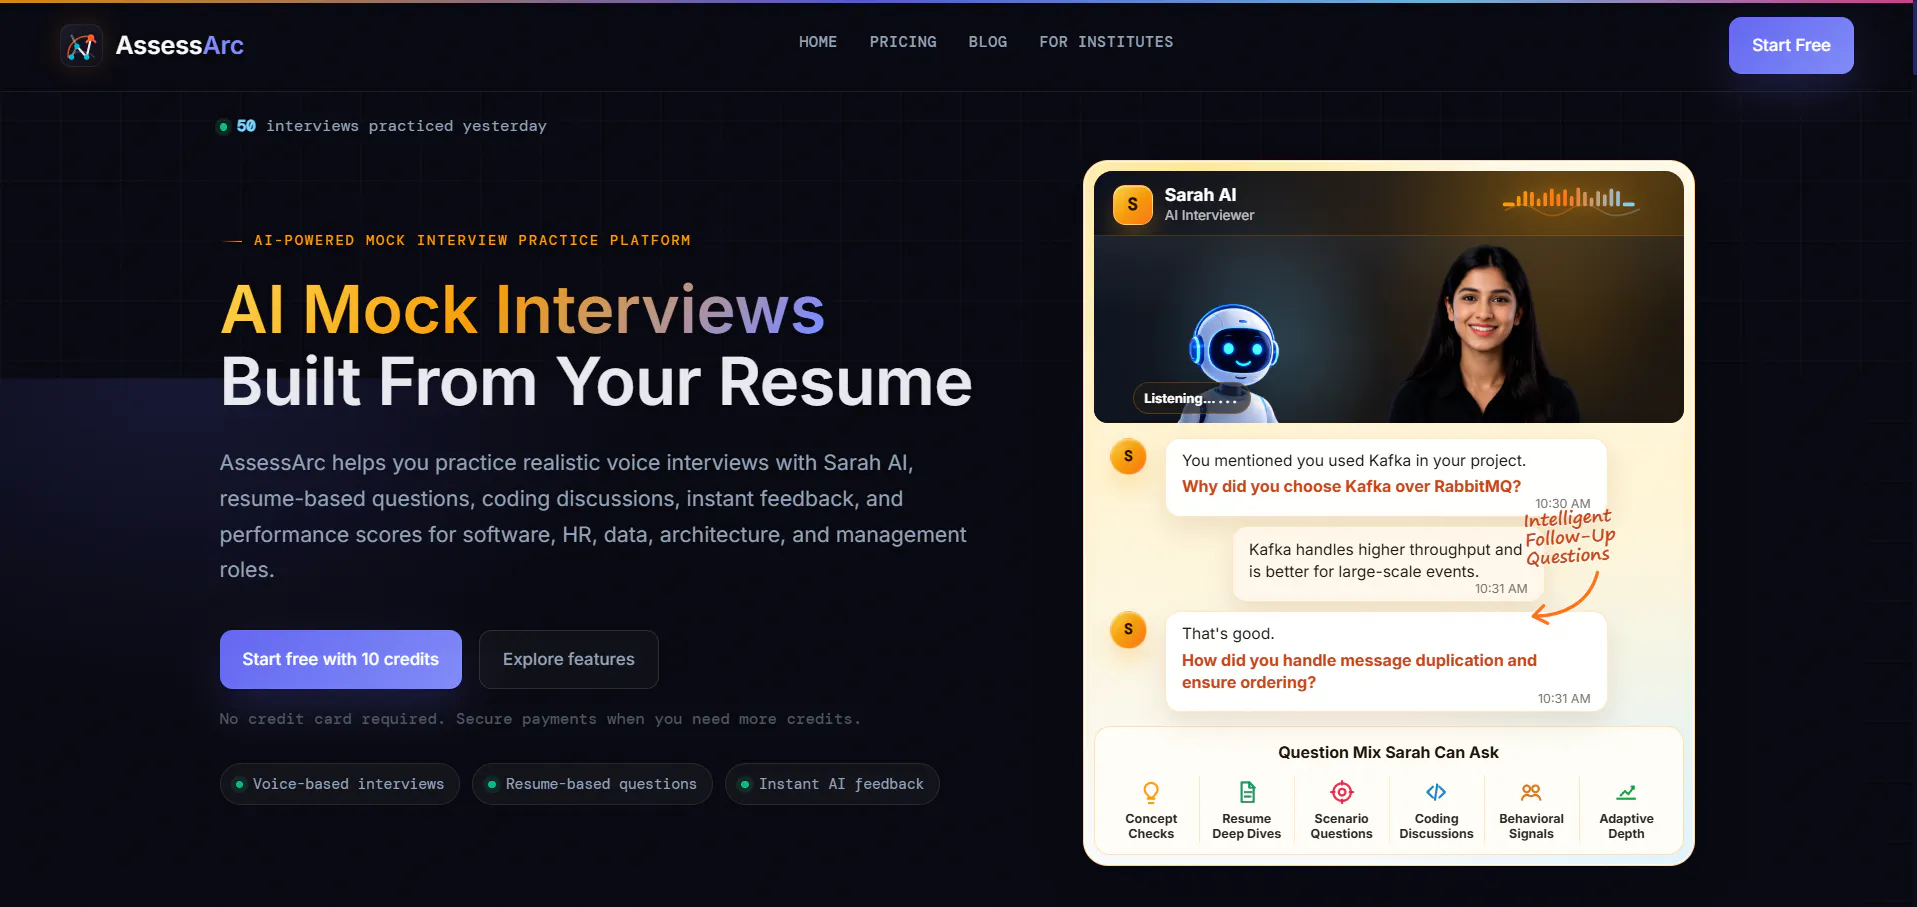This screenshot has height=907, width=1917.
Task: Click the "Coding Discussions" label
Action: coord(1436,826)
